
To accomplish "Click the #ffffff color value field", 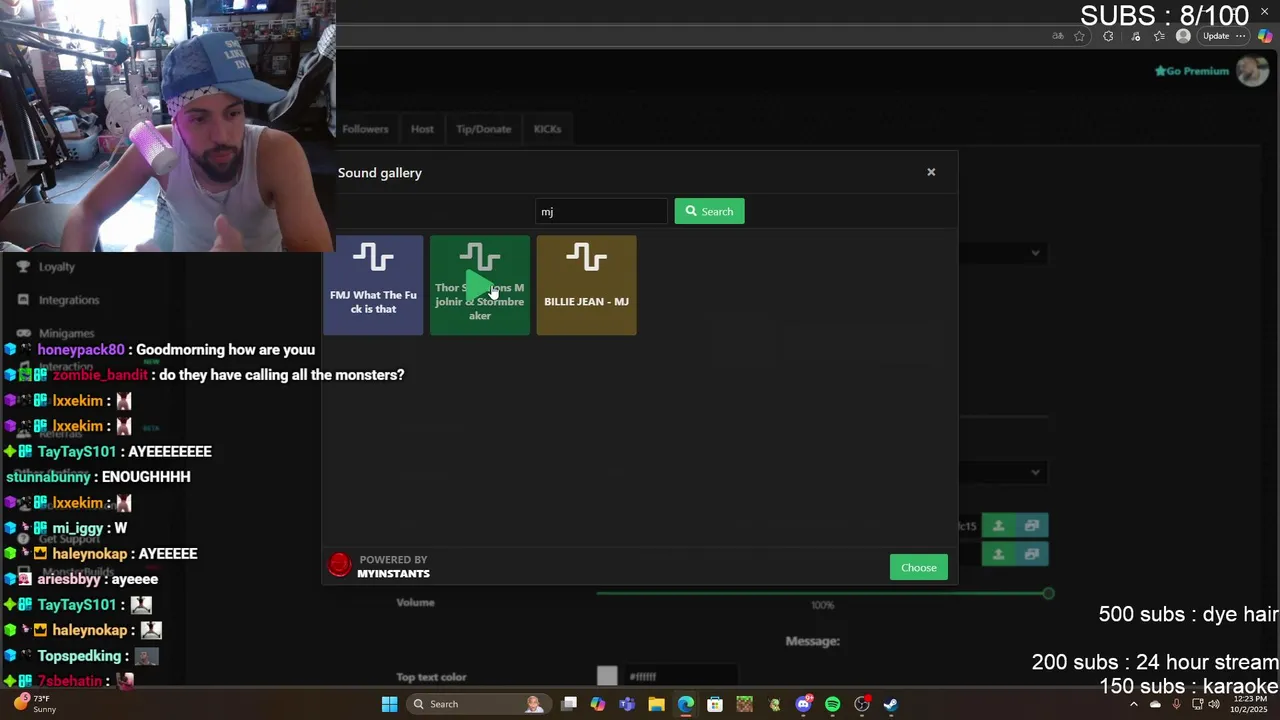I will (x=681, y=676).
